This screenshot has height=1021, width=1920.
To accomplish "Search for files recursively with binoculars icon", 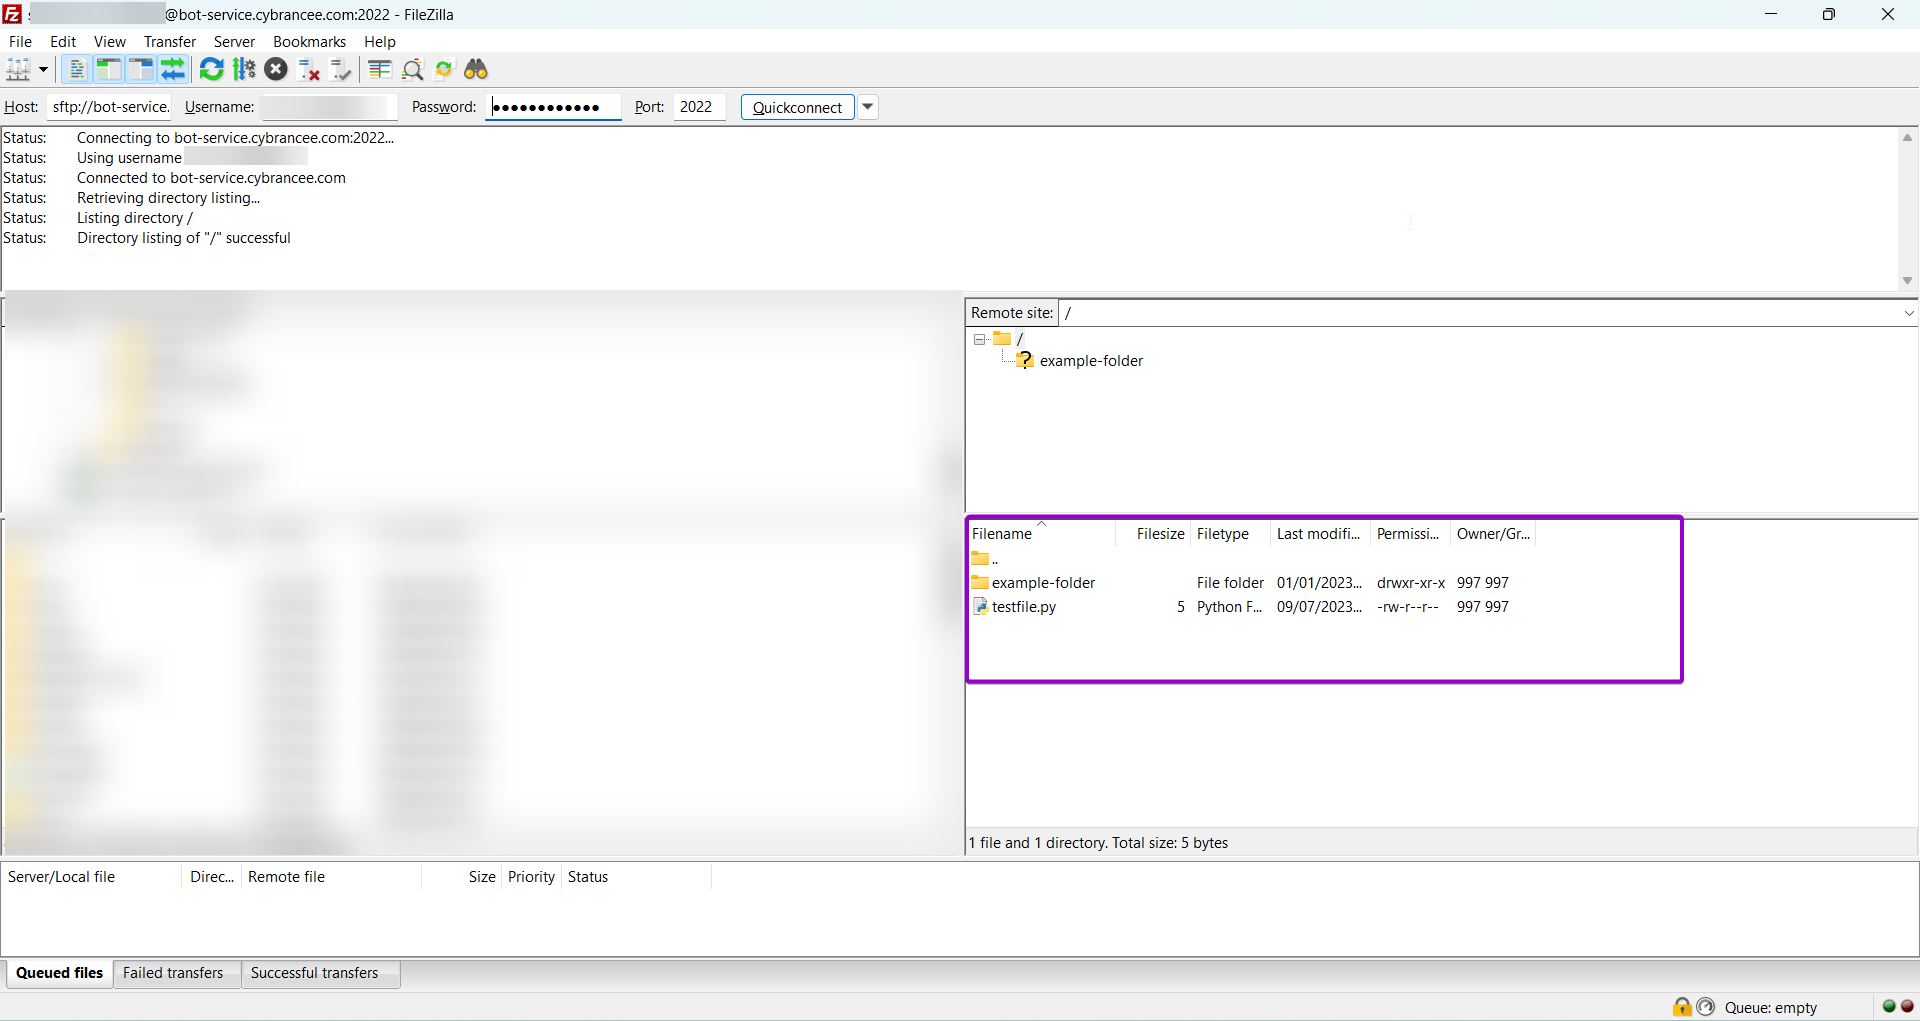I will [x=476, y=69].
